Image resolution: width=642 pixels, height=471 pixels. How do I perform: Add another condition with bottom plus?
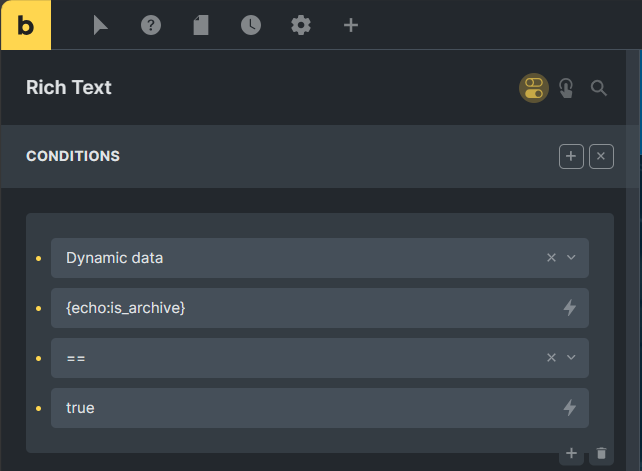571,453
